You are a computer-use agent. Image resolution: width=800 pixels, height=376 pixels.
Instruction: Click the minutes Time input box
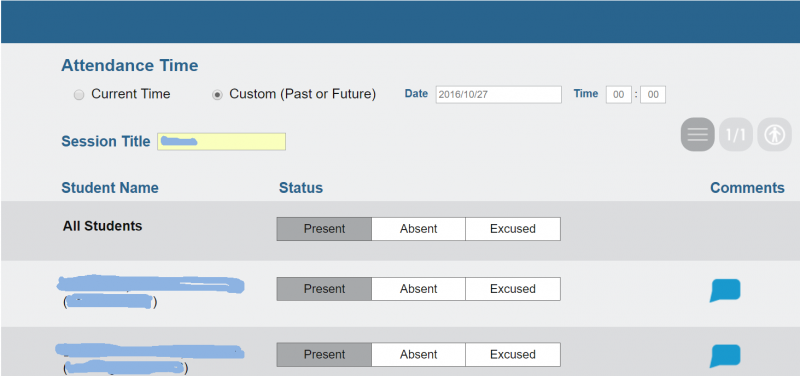[653, 95]
